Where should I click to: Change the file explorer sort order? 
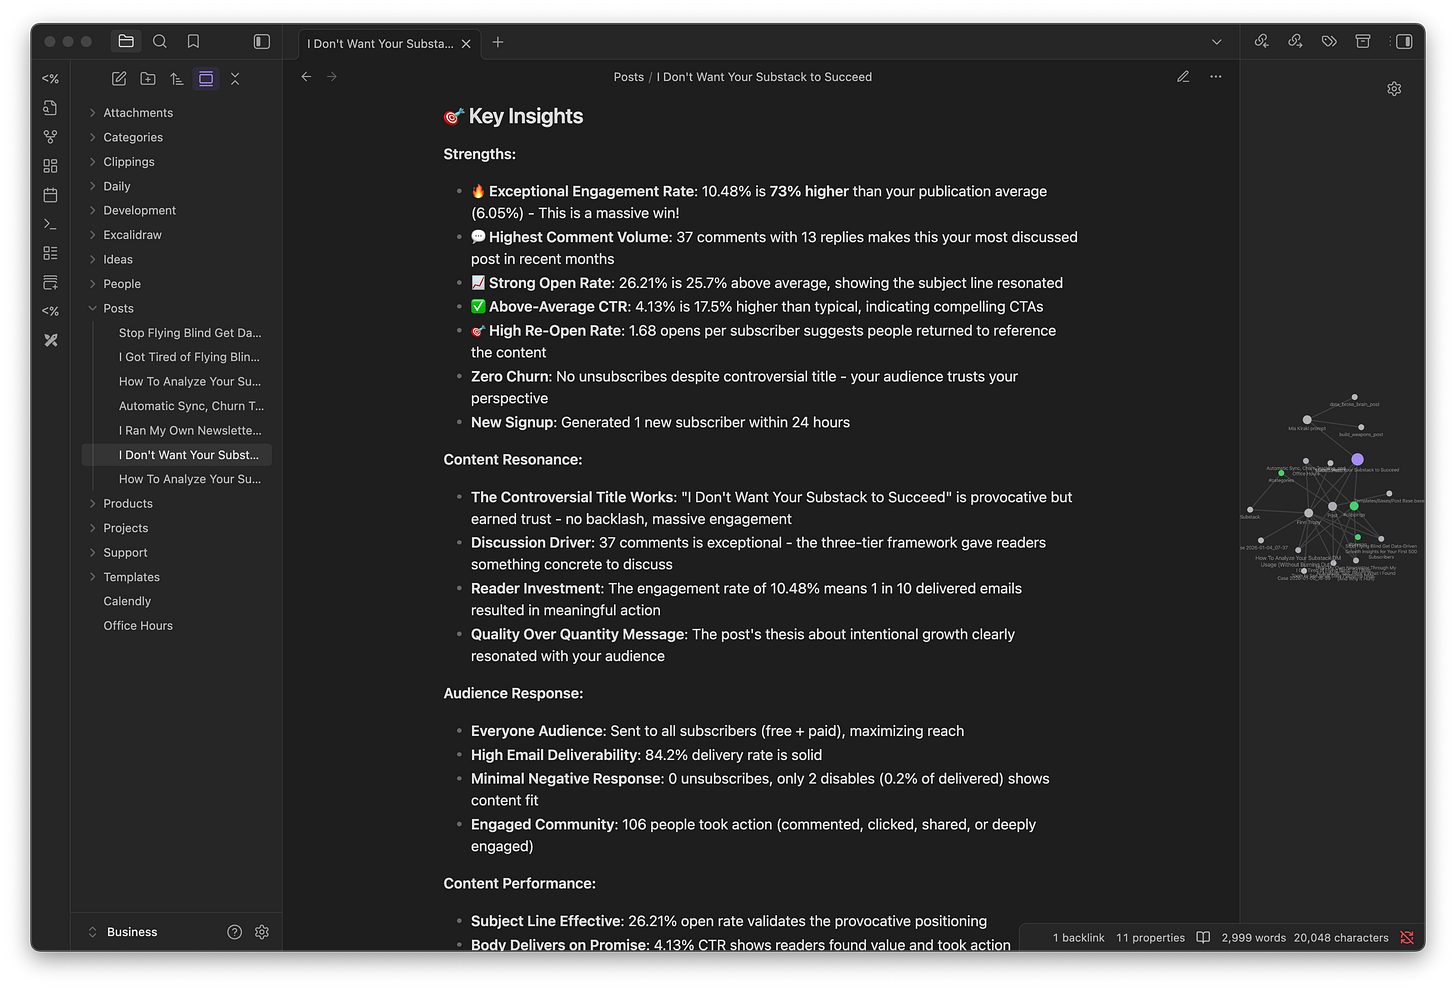tap(177, 79)
